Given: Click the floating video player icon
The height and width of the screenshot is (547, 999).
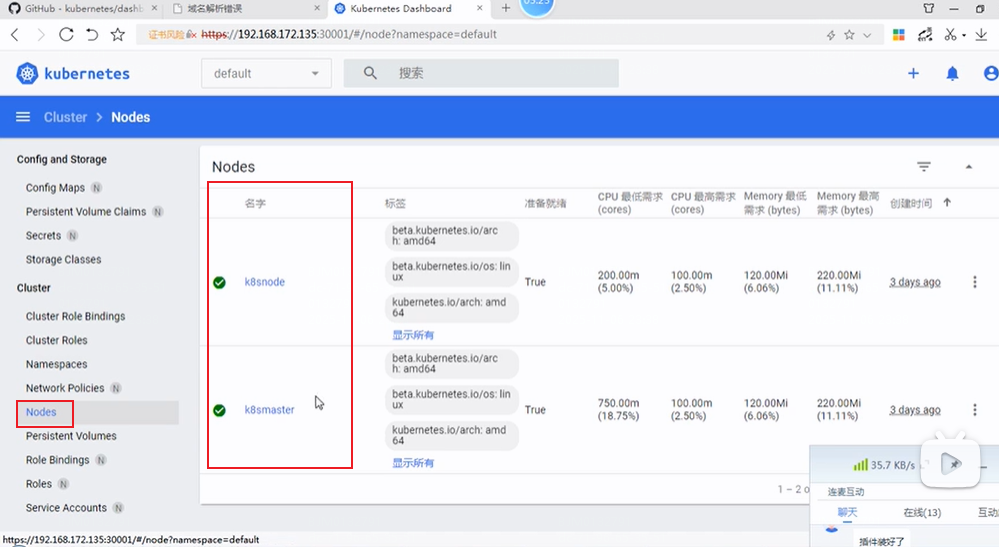Looking at the screenshot, I should click(951, 464).
